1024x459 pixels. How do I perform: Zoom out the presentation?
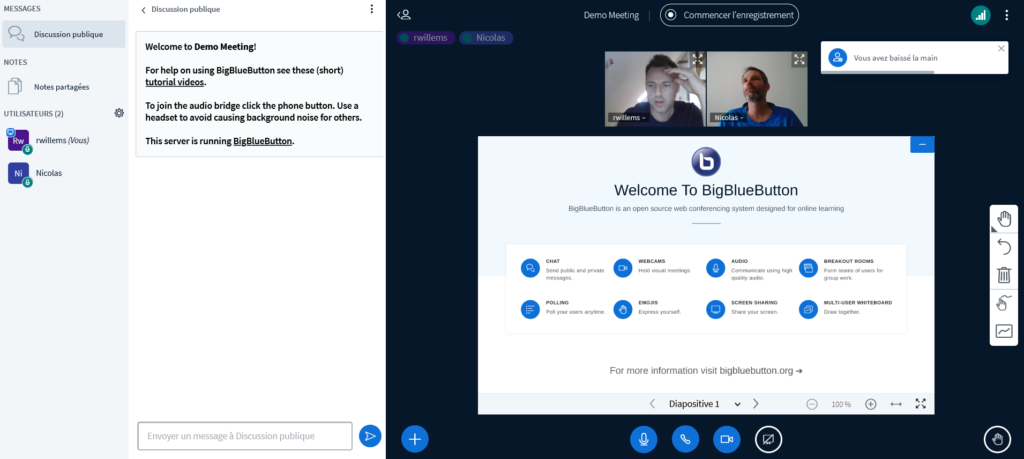(812, 404)
